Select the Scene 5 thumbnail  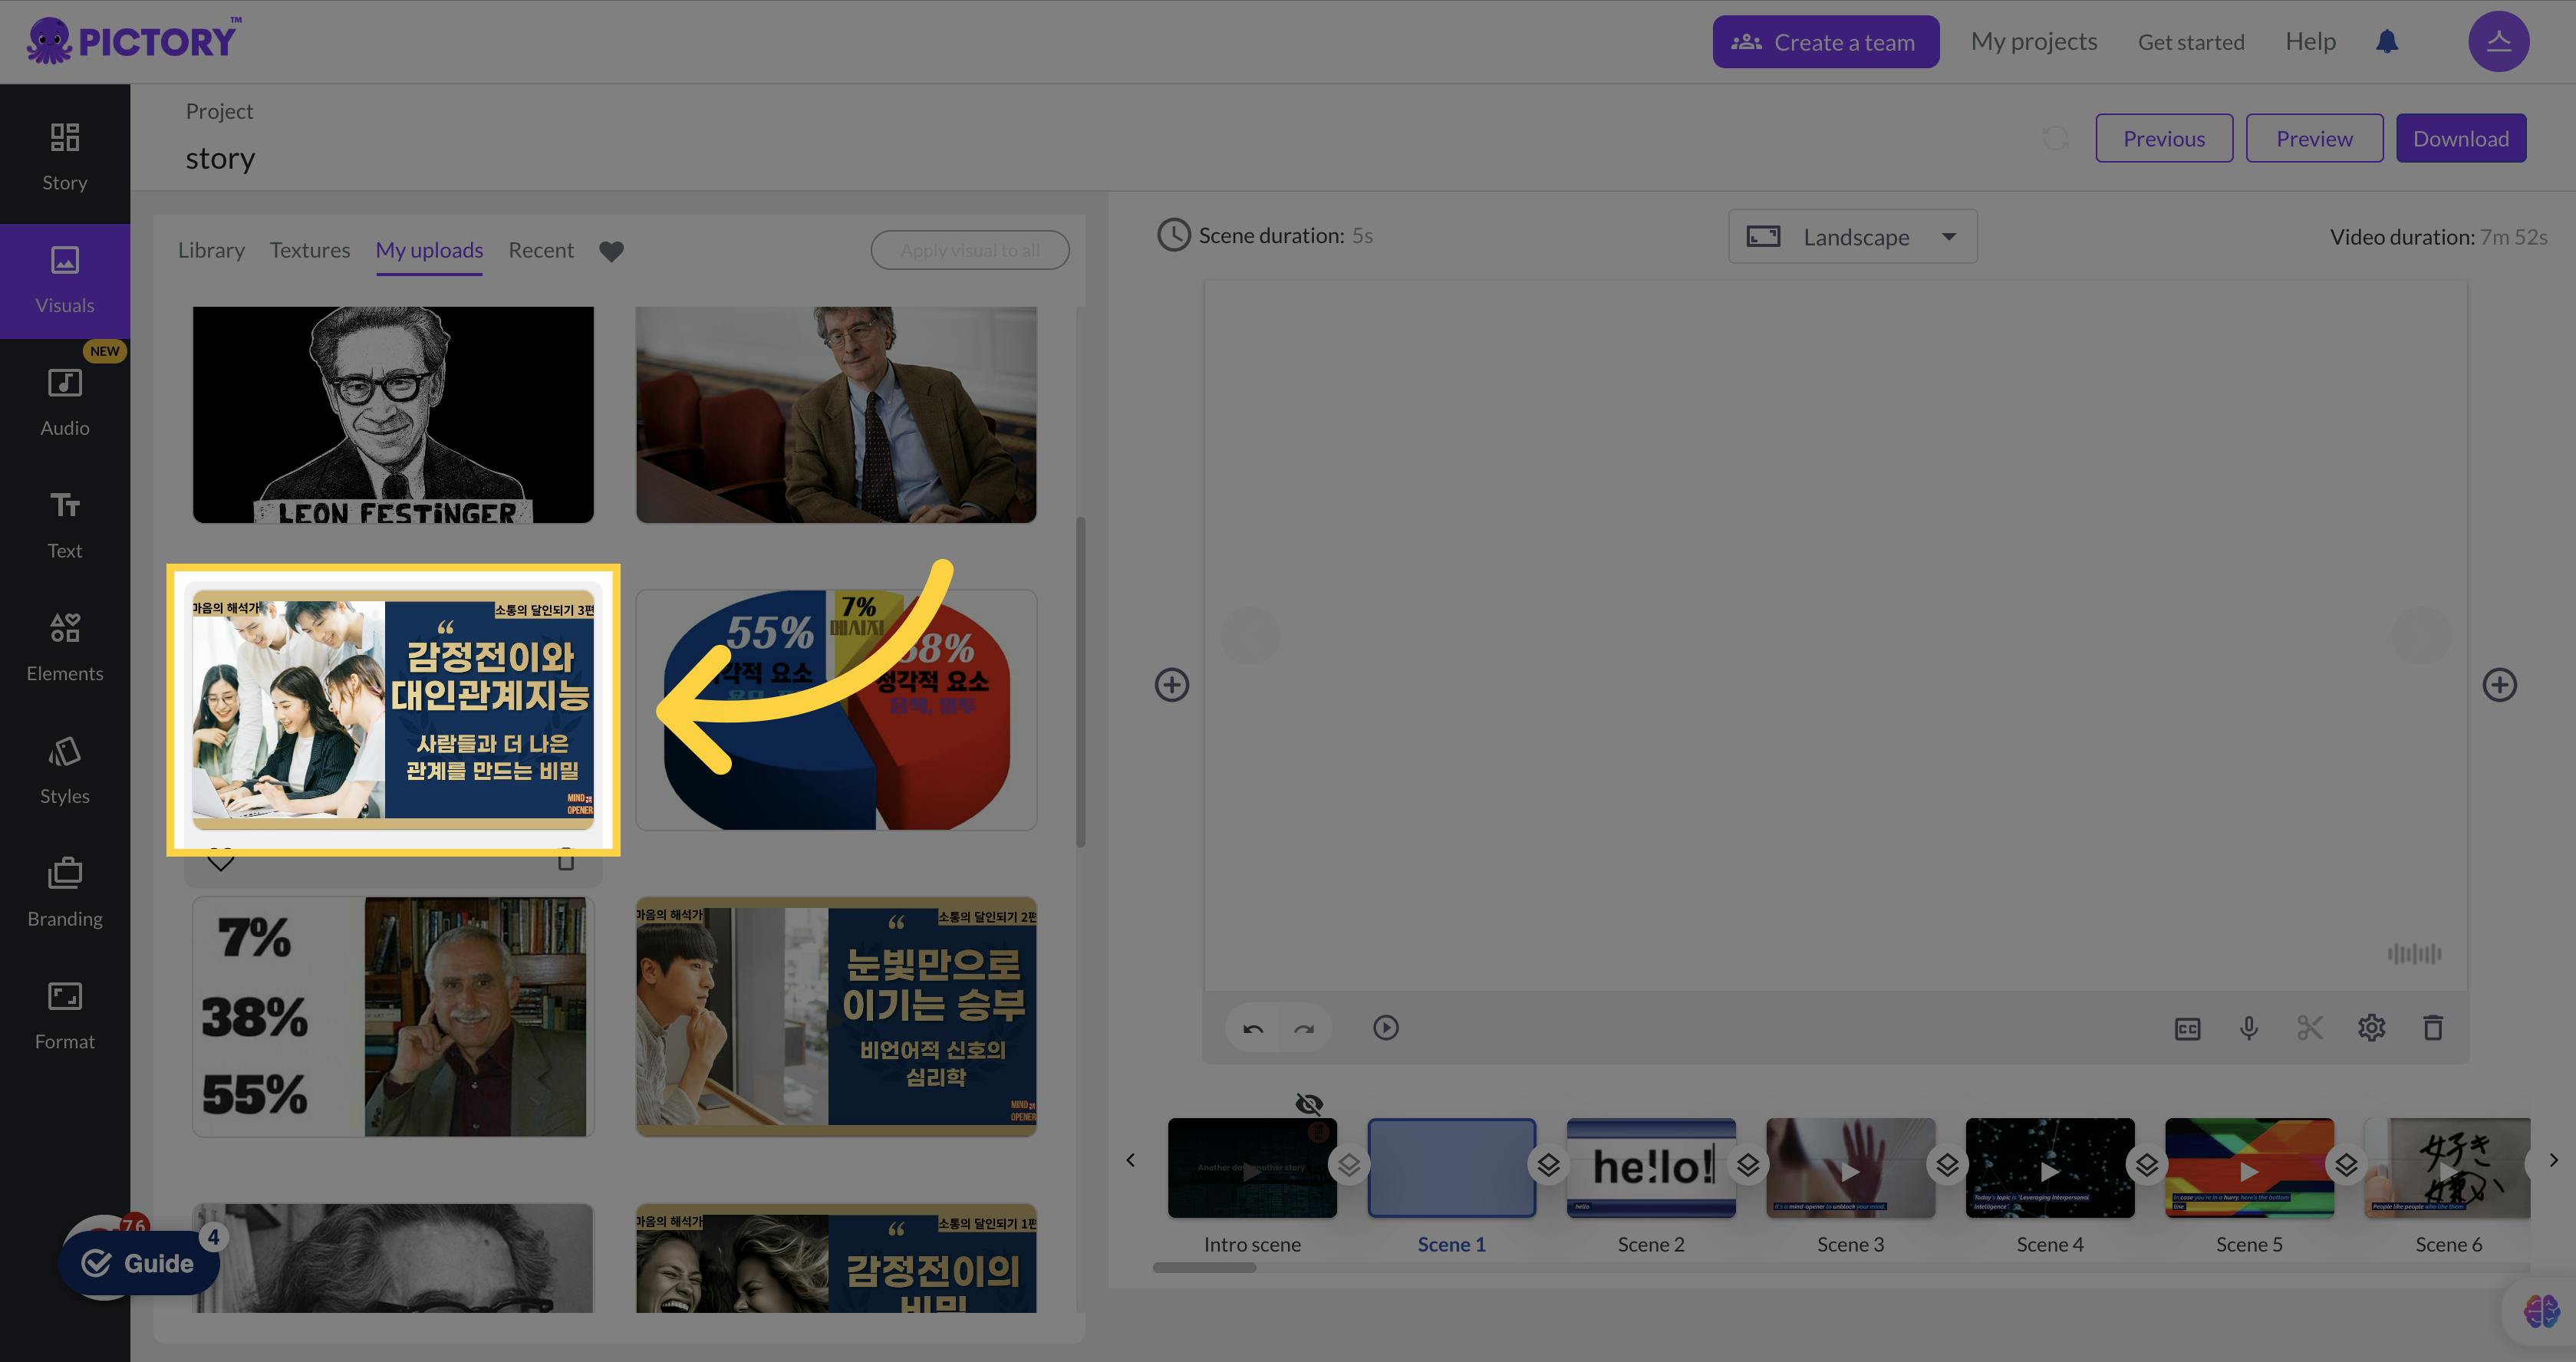[x=2249, y=1168]
